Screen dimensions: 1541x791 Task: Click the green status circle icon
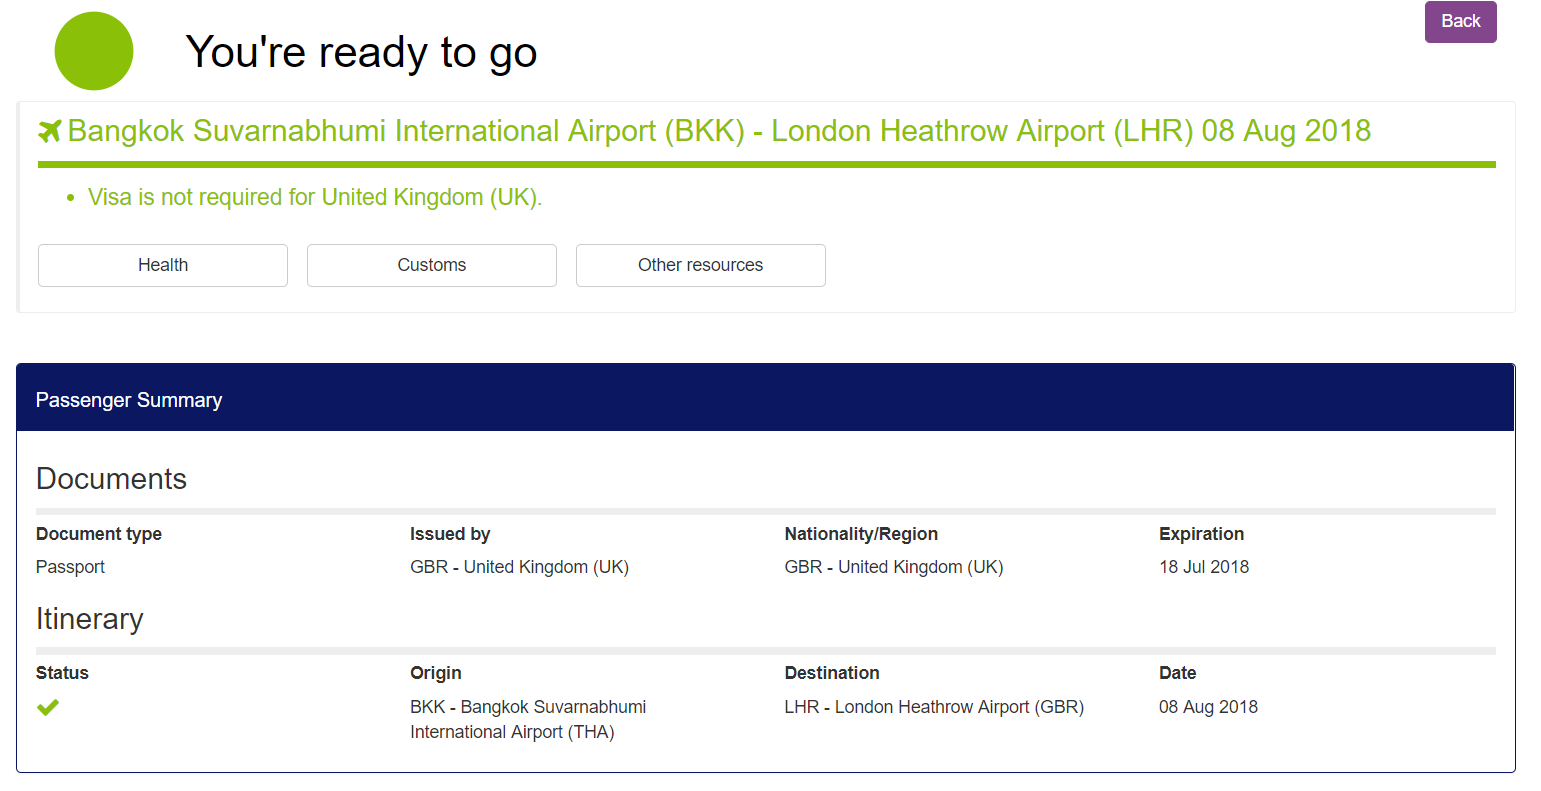pyautogui.click(x=94, y=51)
